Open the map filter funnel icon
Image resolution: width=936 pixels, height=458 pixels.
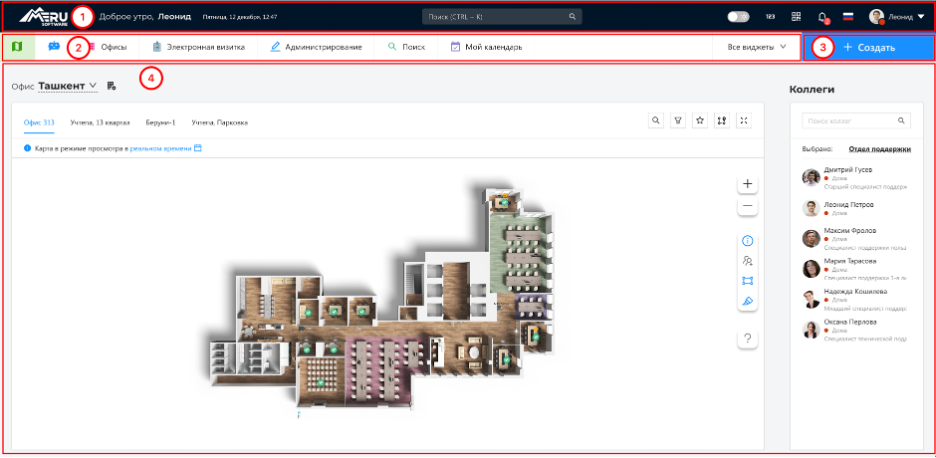678,121
